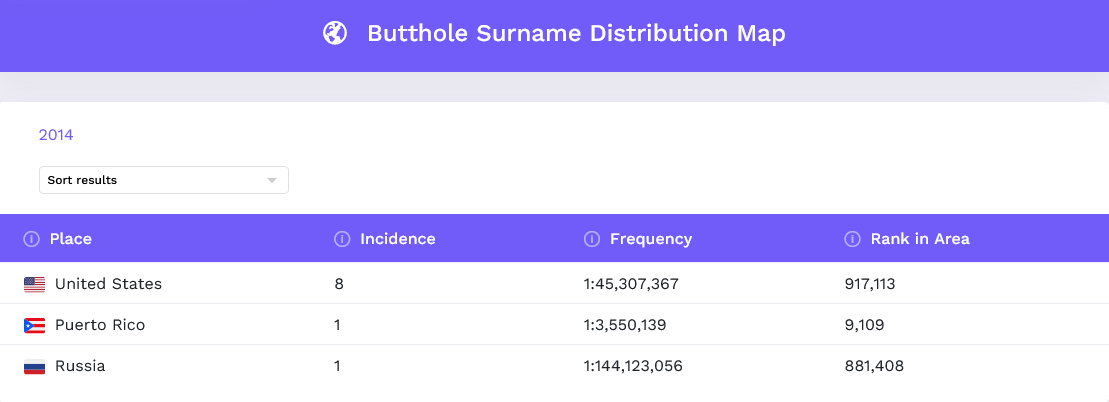
Task: Click the frequency 1:45,307,367
Action: point(631,284)
